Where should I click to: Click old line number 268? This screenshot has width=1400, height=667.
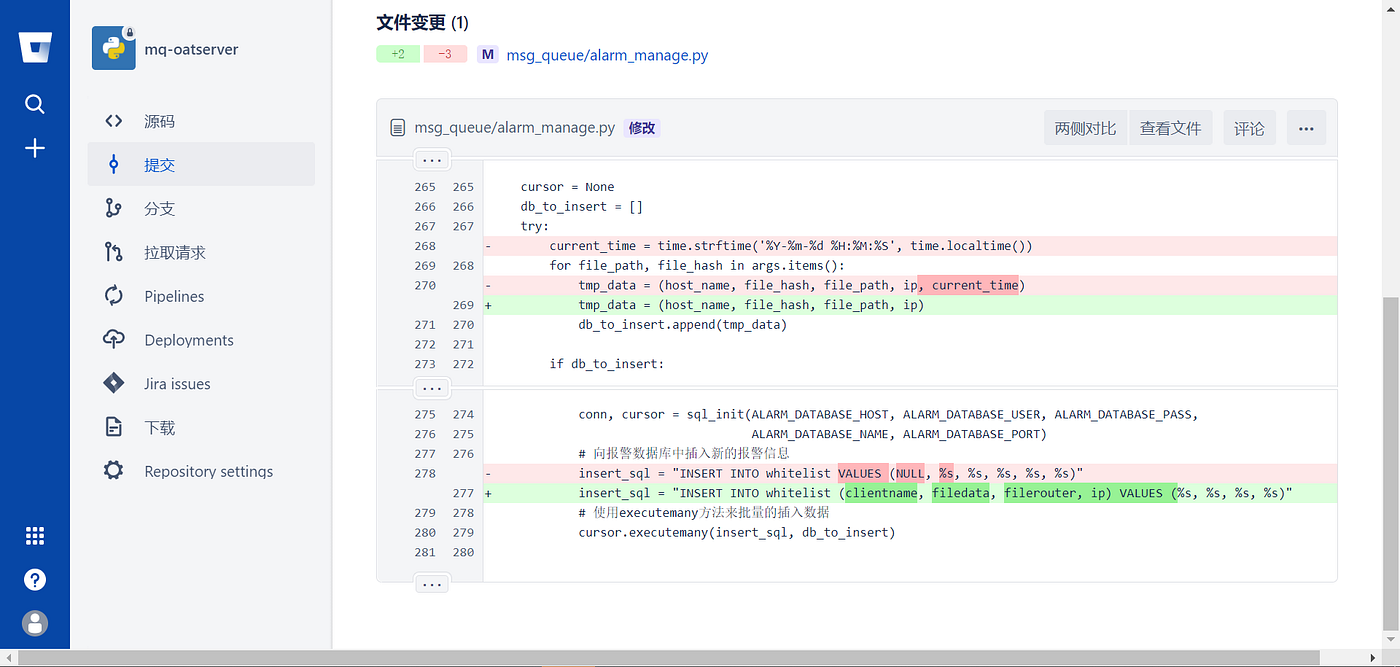click(x=424, y=246)
